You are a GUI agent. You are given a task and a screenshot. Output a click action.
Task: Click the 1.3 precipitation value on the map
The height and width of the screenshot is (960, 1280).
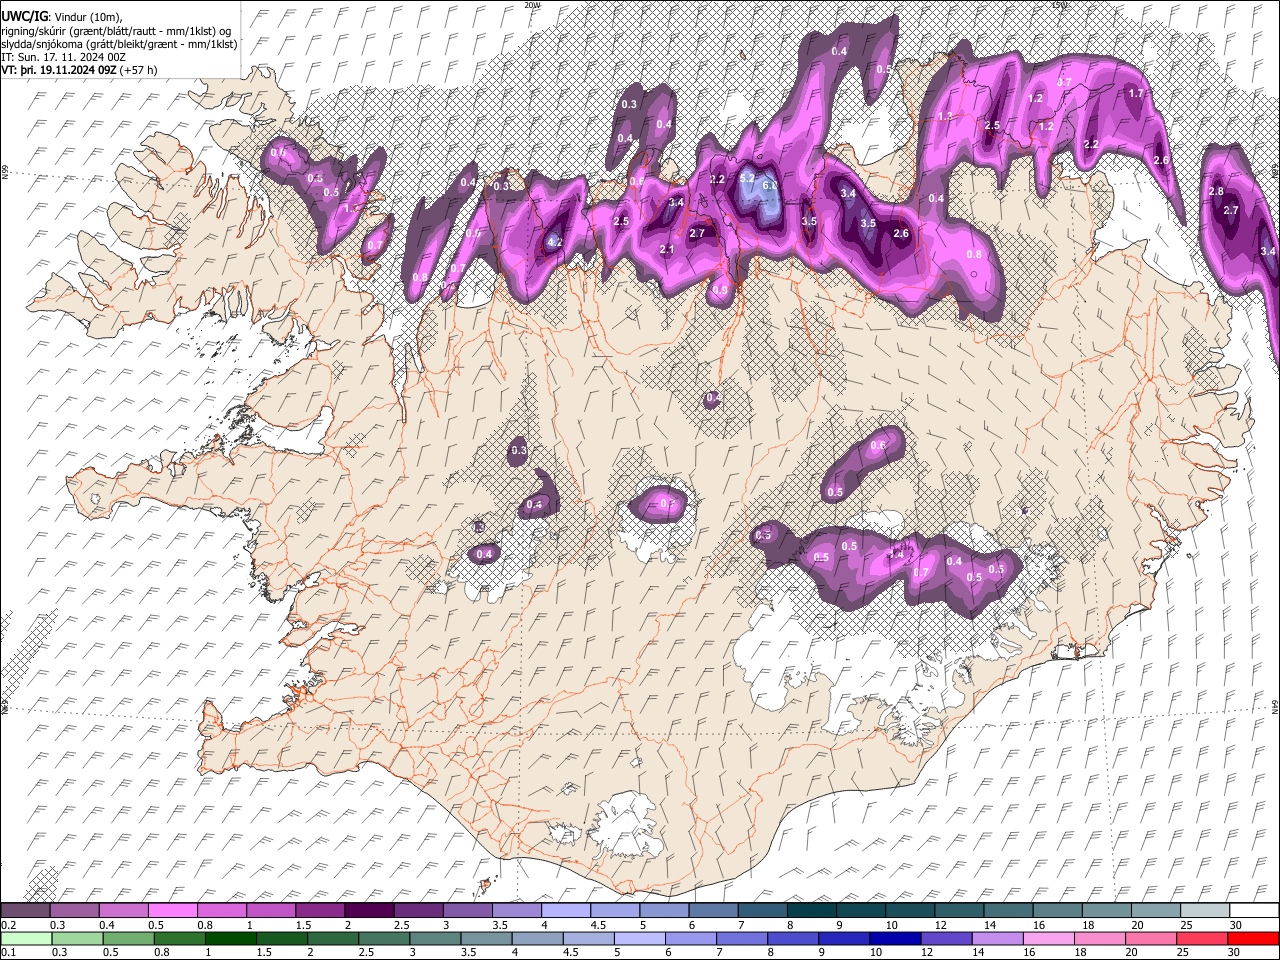pos(946,116)
